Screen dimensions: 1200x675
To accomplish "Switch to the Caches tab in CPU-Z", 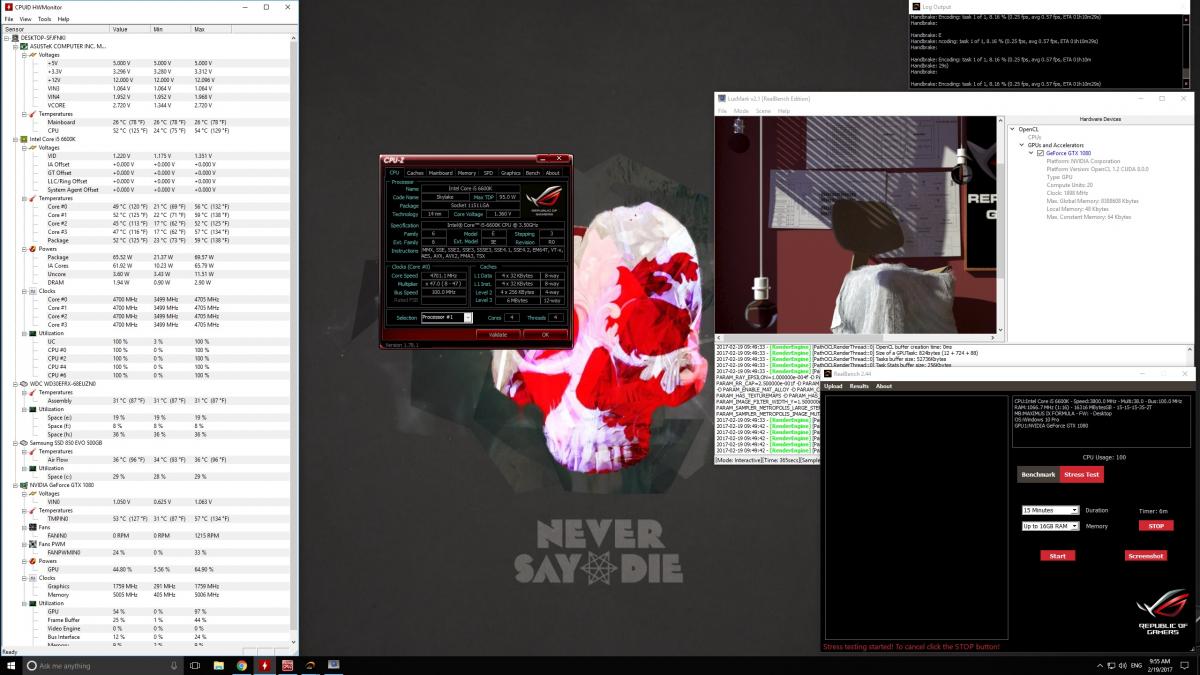I will click(x=414, y=173).
